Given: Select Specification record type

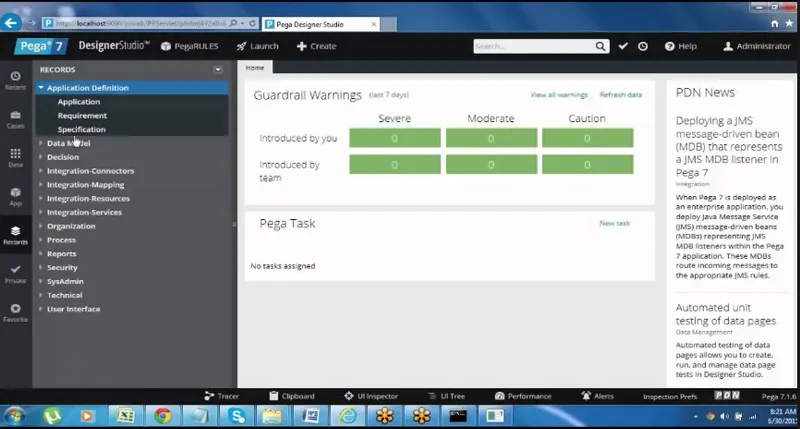Looking at the screenshot, I should click(82, 129).
